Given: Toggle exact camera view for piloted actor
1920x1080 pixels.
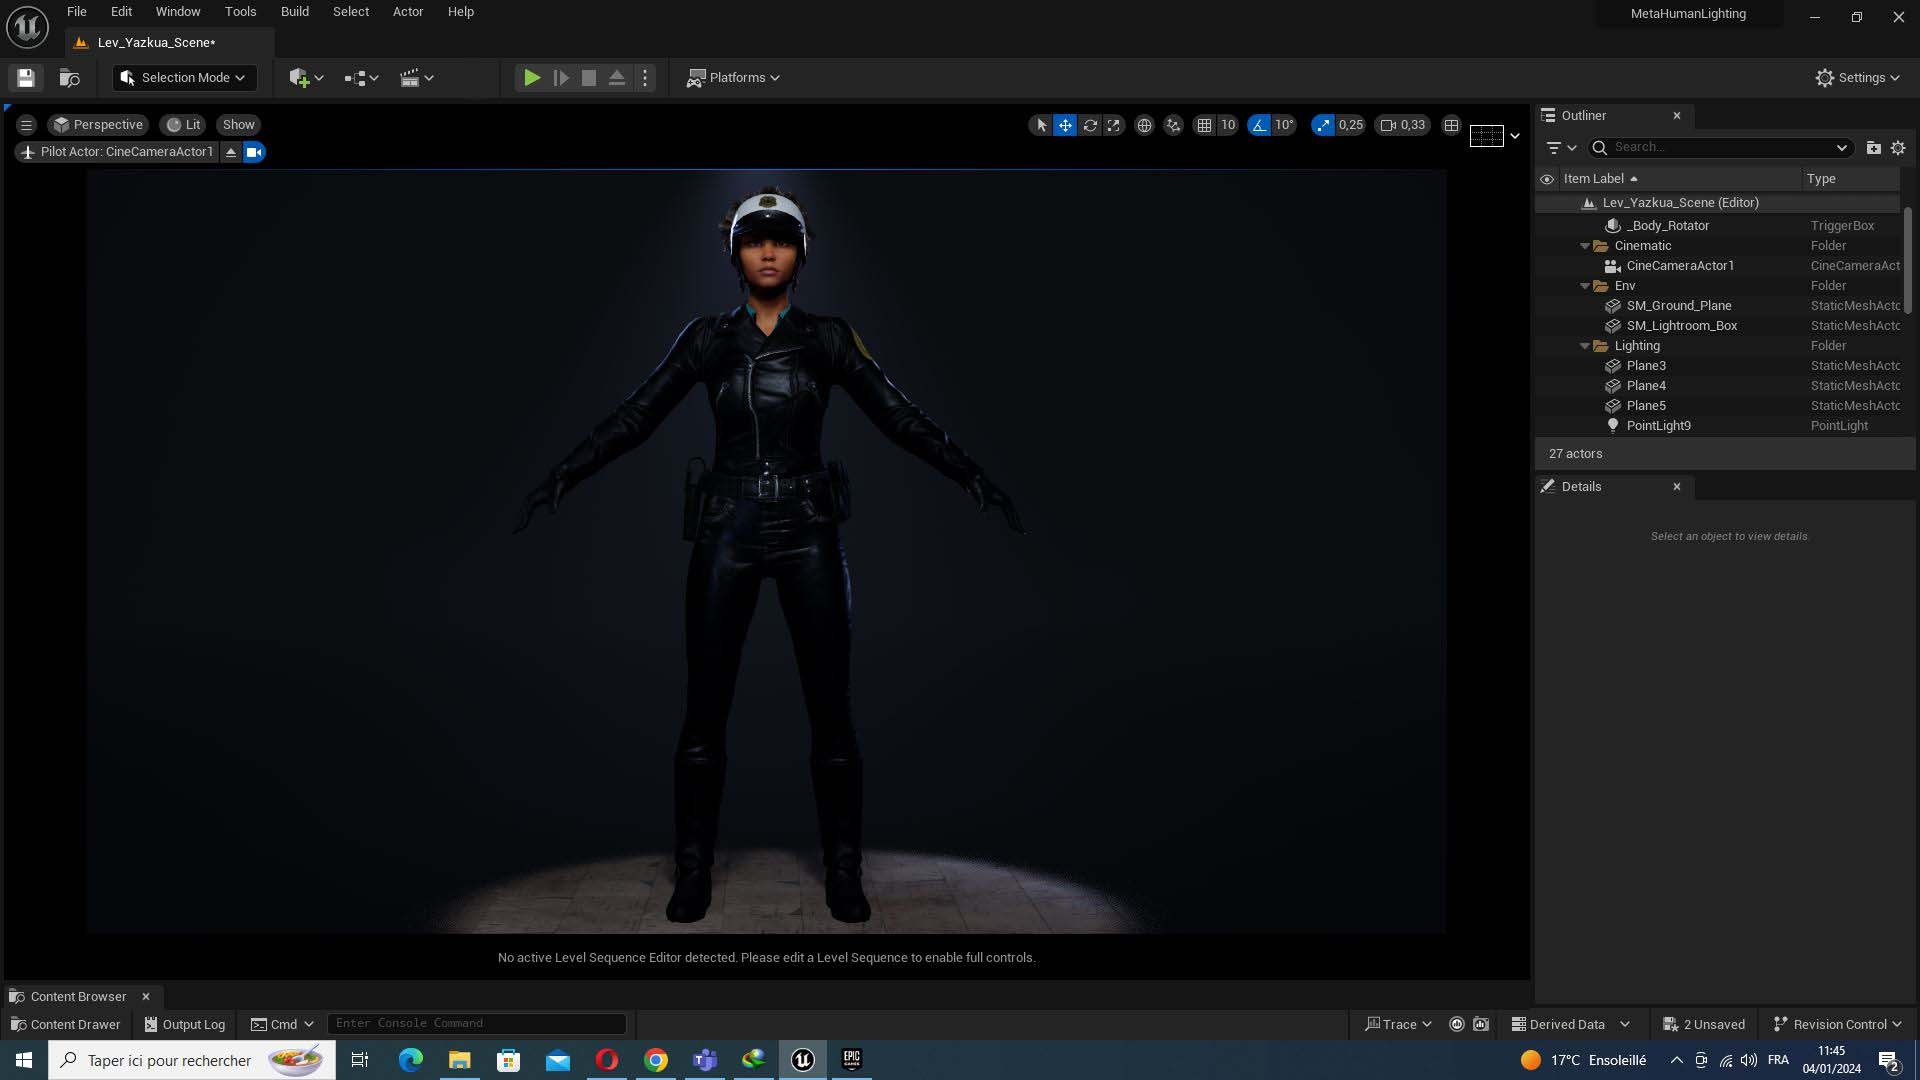Looking at the screenshot, I should tap(254, 152).
